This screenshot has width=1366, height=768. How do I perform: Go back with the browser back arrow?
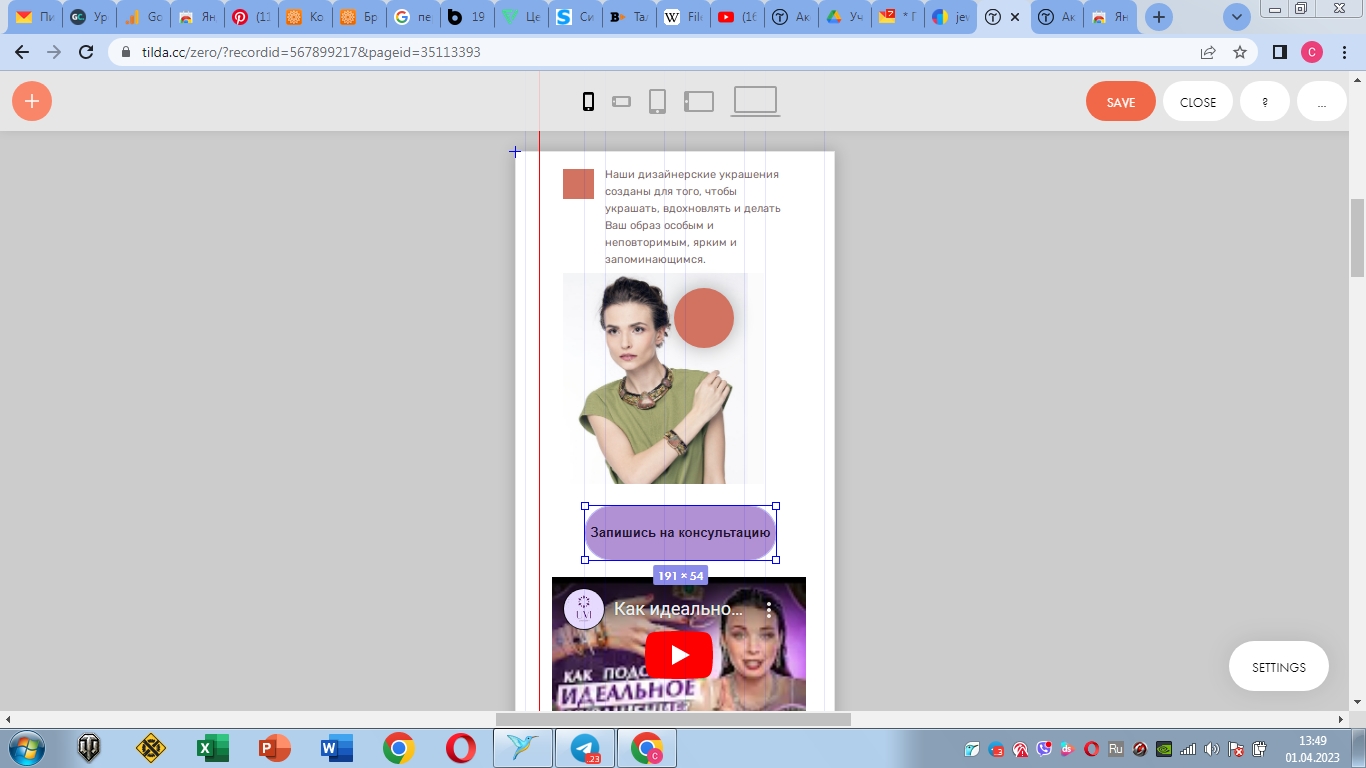click(x=22, y=52)
